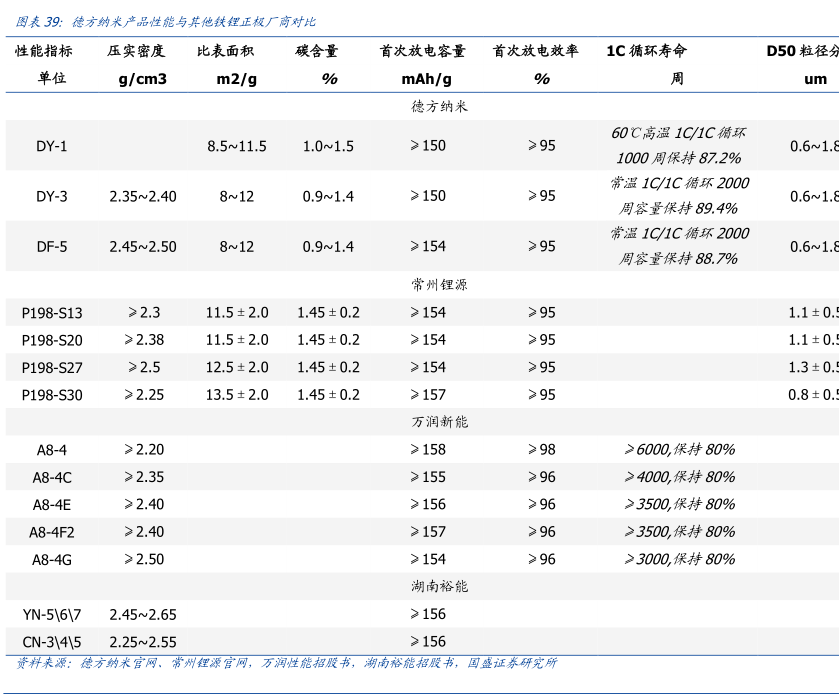The image size is (839, 694).
Task: Select the ≥98 discharge efficiency value
Action: click(x=541, y=449)
